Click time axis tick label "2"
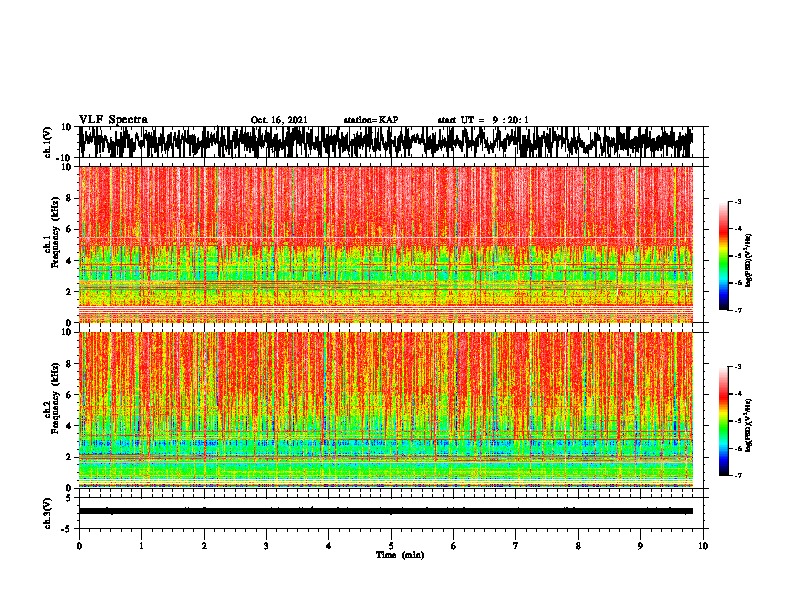792x612 pixels. pos(204,546)
